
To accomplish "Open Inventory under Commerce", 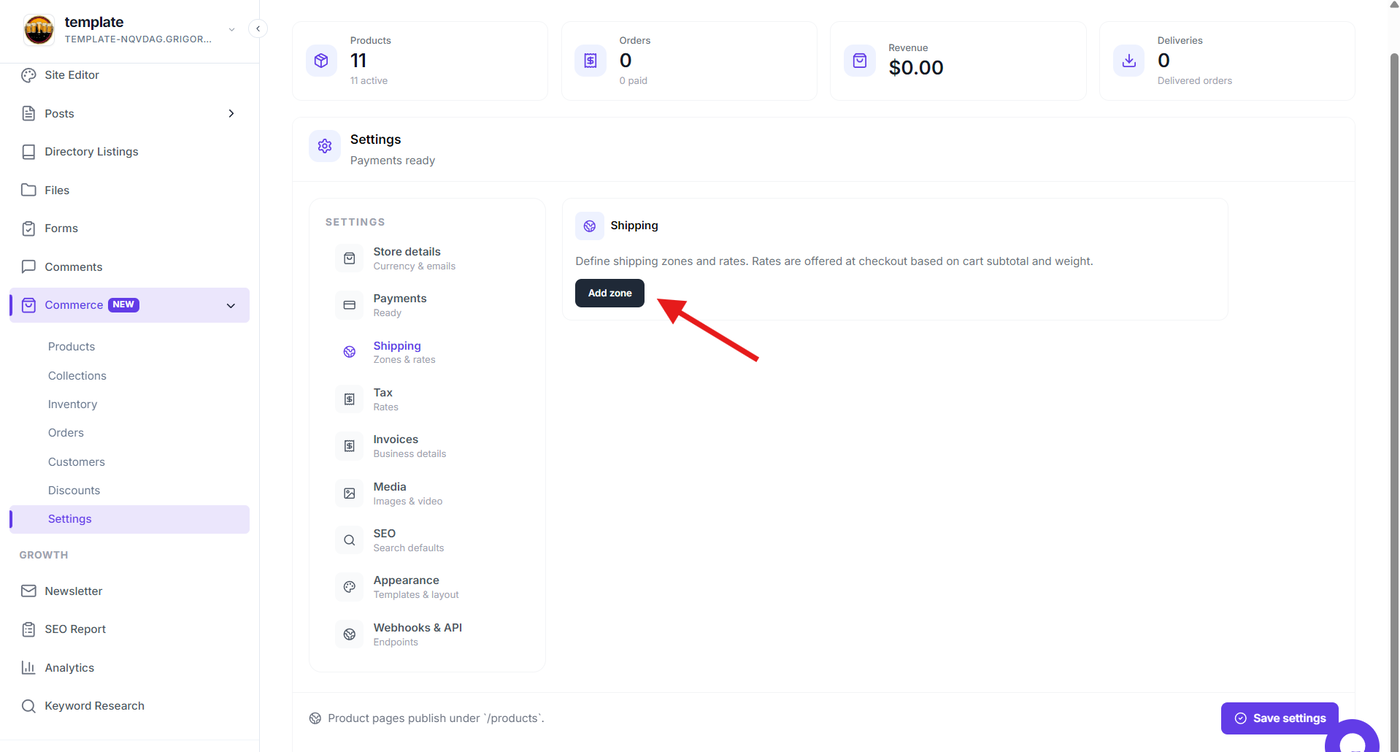I will click(x=73, y=405).
